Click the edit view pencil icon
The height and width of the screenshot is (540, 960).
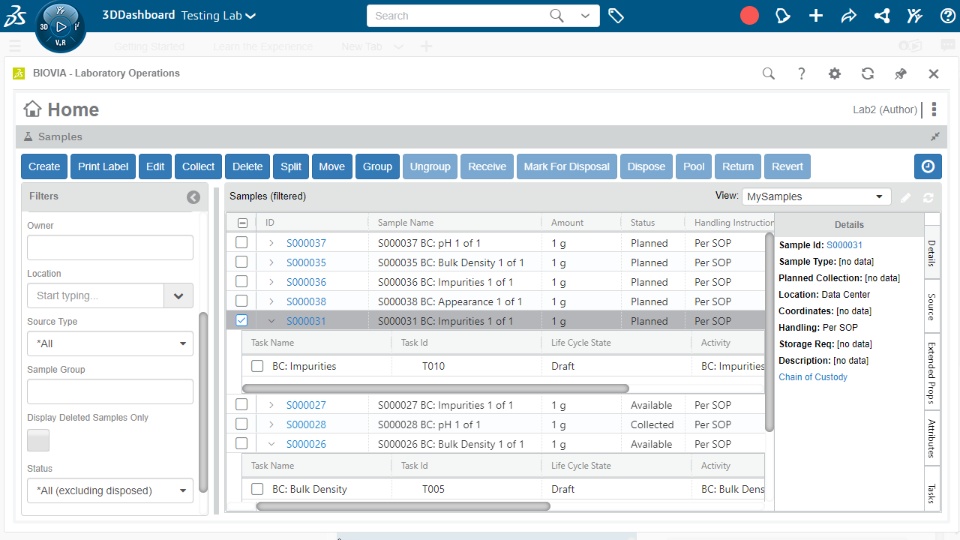click(x=906, y=197)
